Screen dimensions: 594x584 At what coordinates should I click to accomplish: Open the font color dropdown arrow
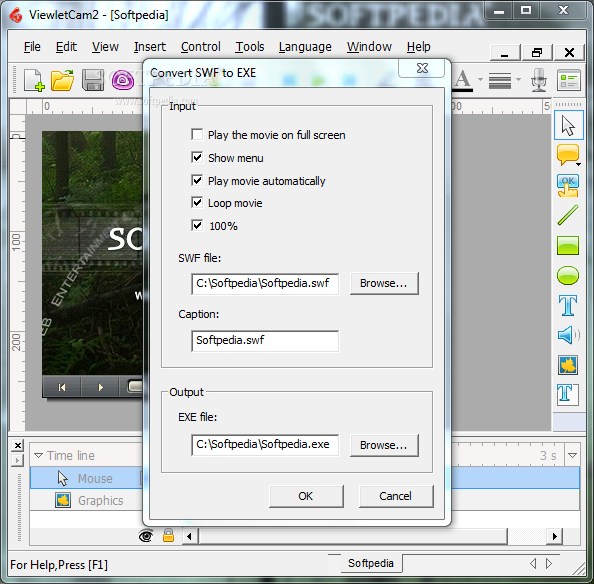(x=480, y=80)
